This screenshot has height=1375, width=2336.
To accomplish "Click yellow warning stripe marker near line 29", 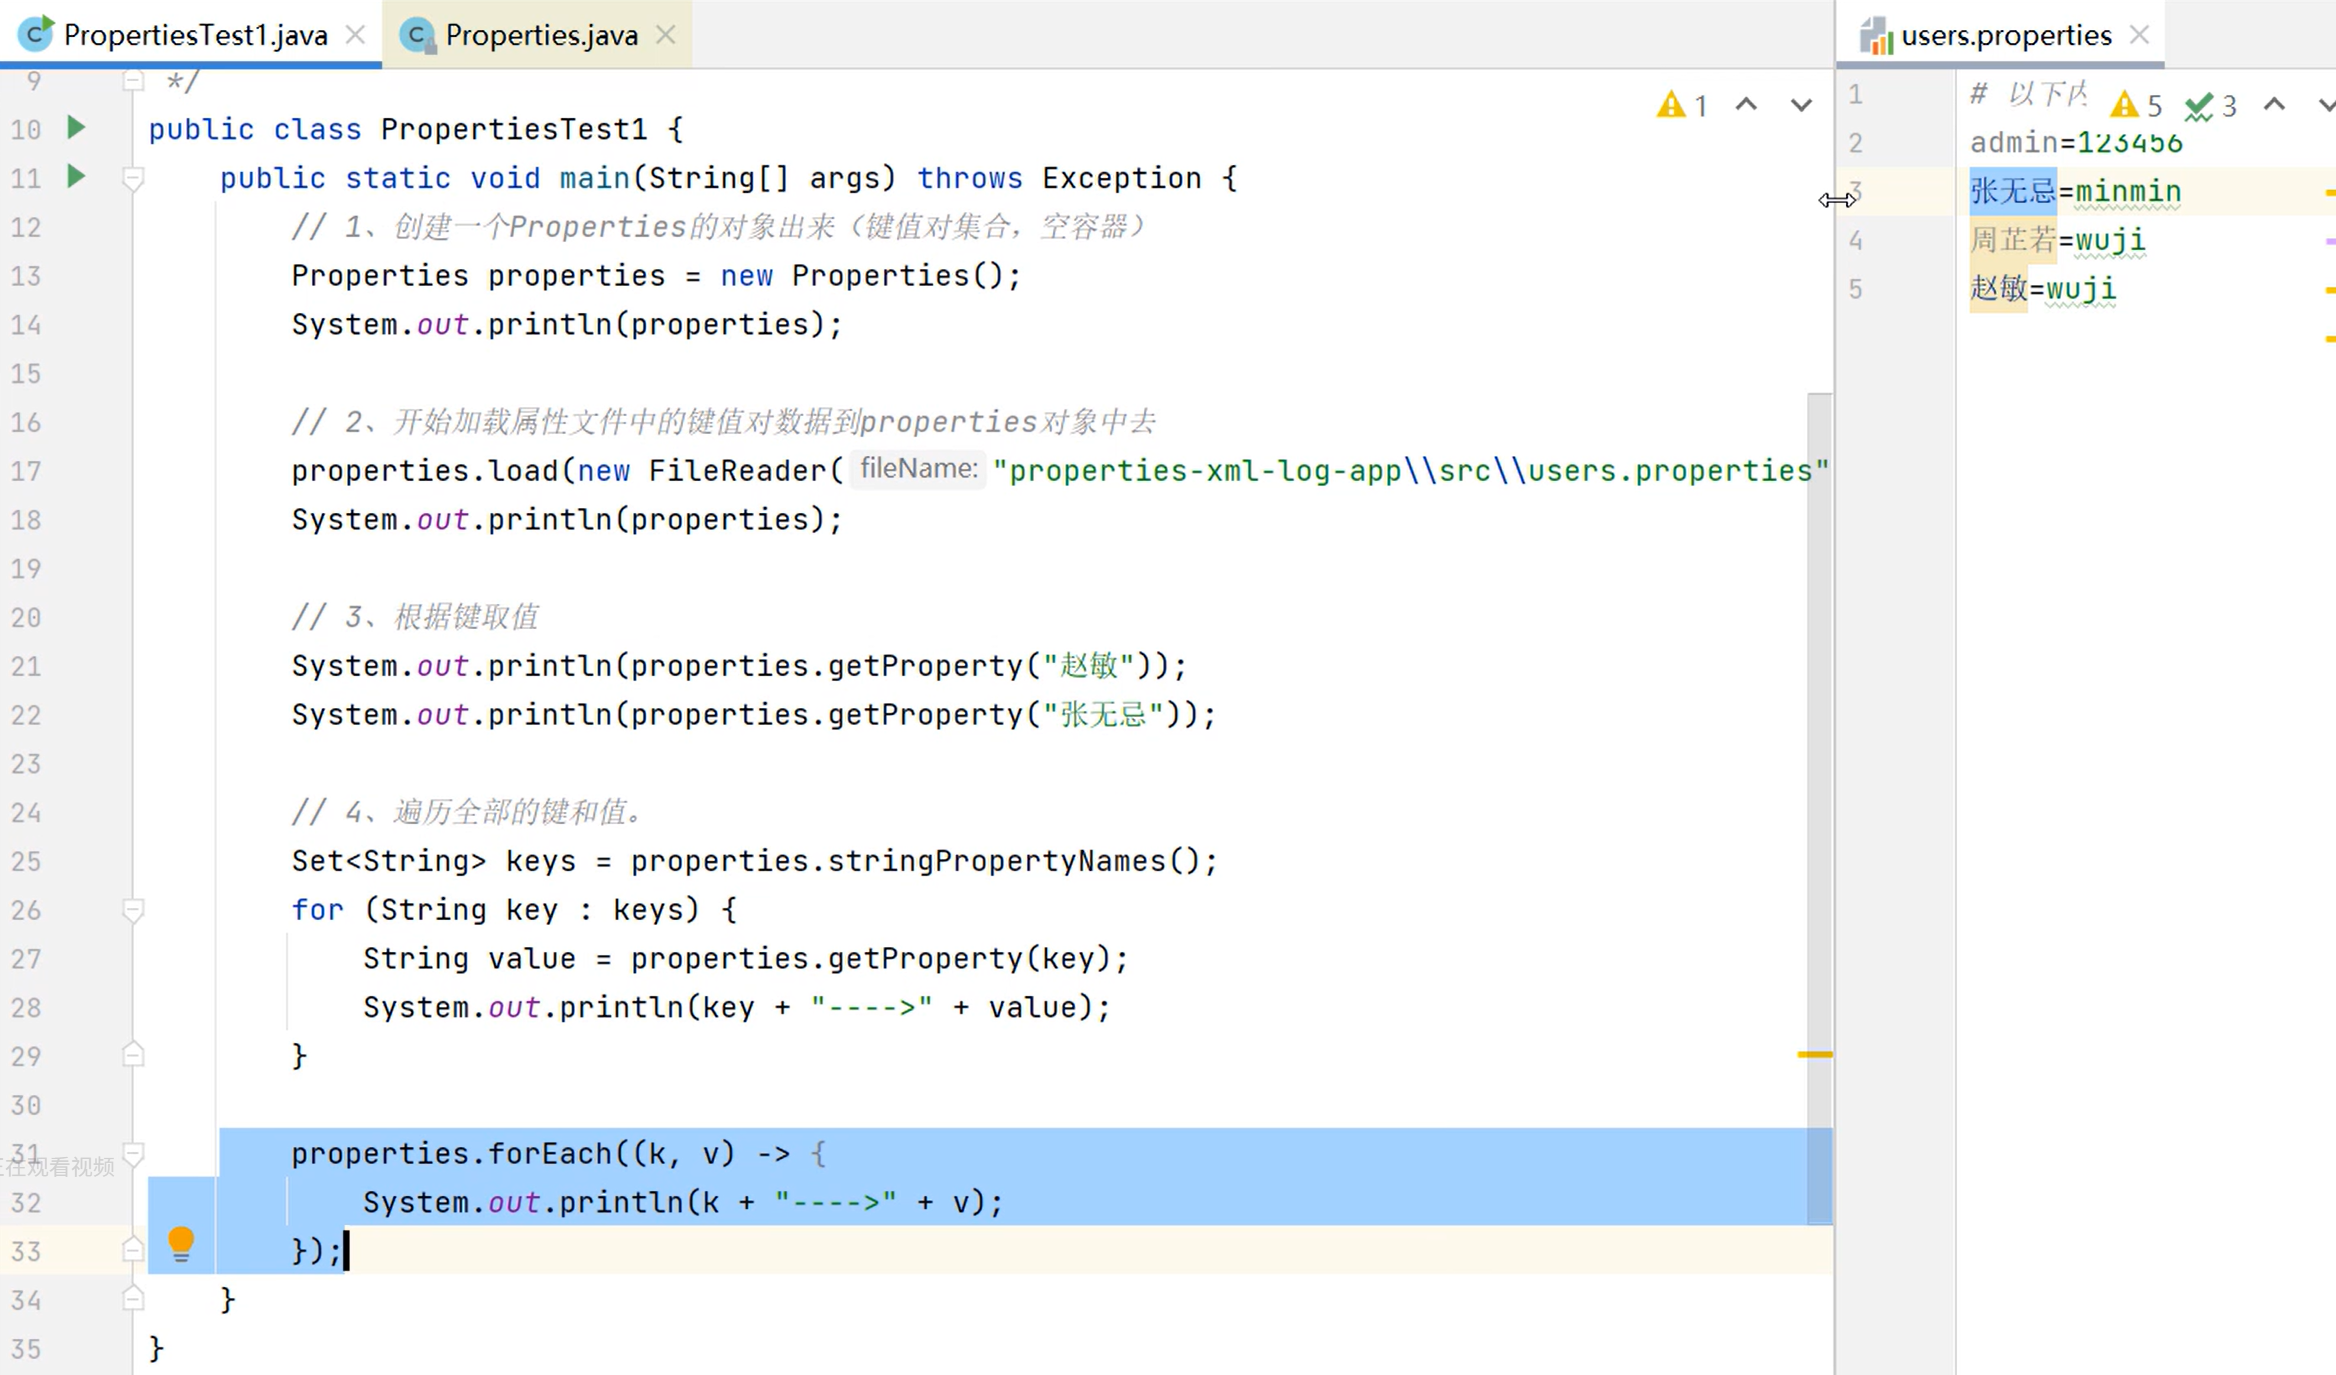I will [1814, 1054].
